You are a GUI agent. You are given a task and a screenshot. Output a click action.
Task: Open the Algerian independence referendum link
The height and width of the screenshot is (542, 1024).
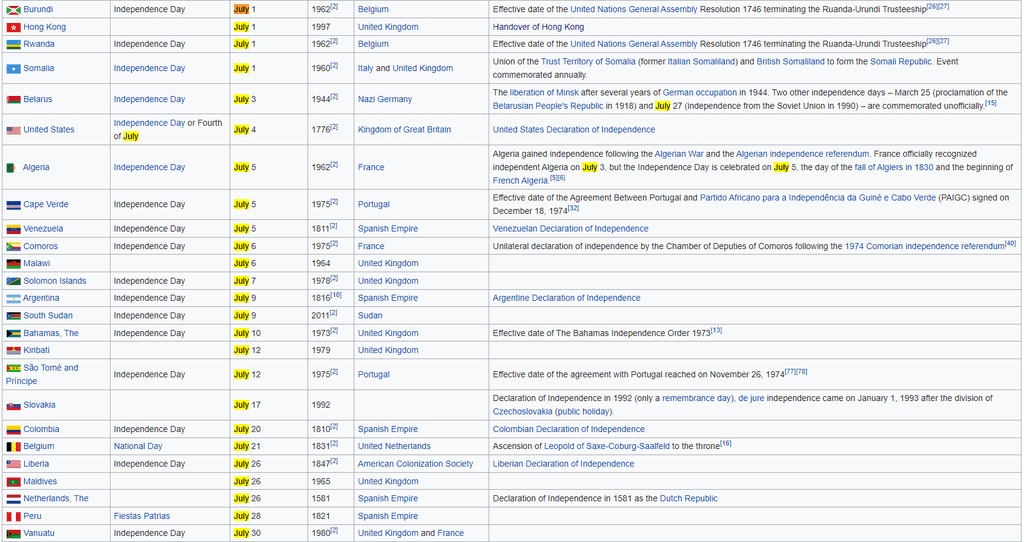[803, 154]
